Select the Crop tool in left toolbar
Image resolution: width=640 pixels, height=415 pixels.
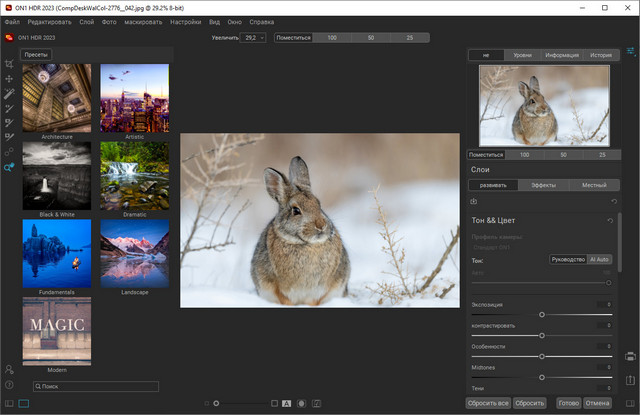point(9,62)
